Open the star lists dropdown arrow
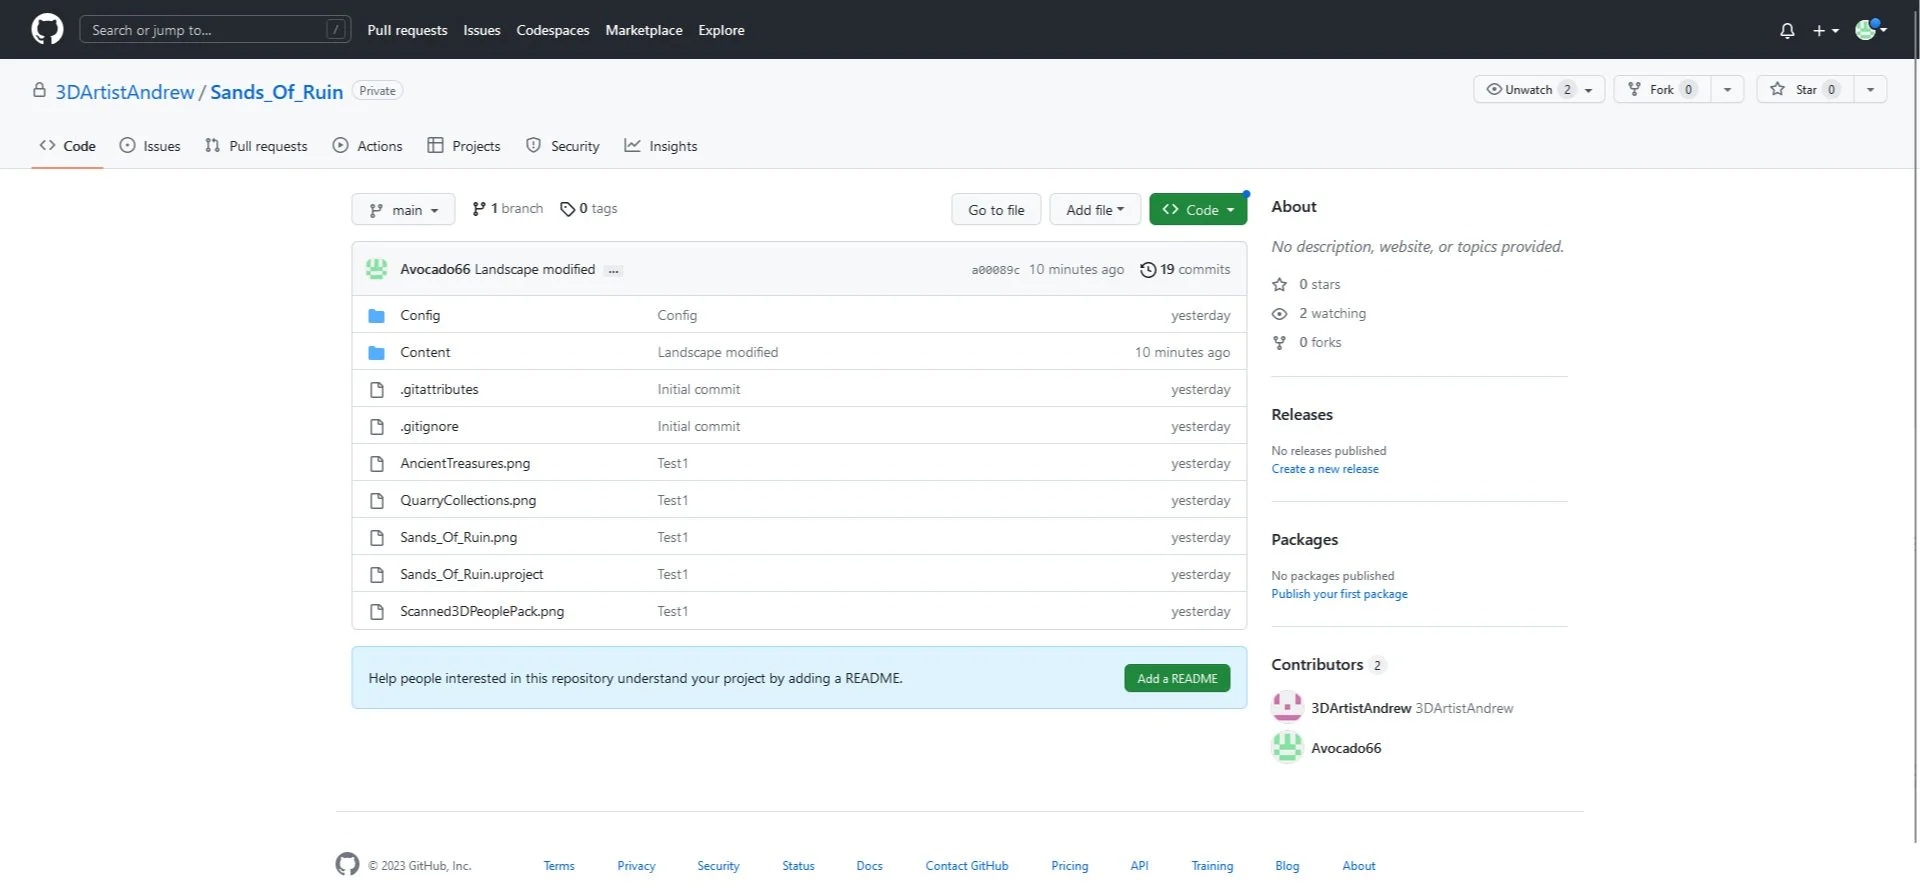This screenshot has height=888, width=1920. point(1870,90)
